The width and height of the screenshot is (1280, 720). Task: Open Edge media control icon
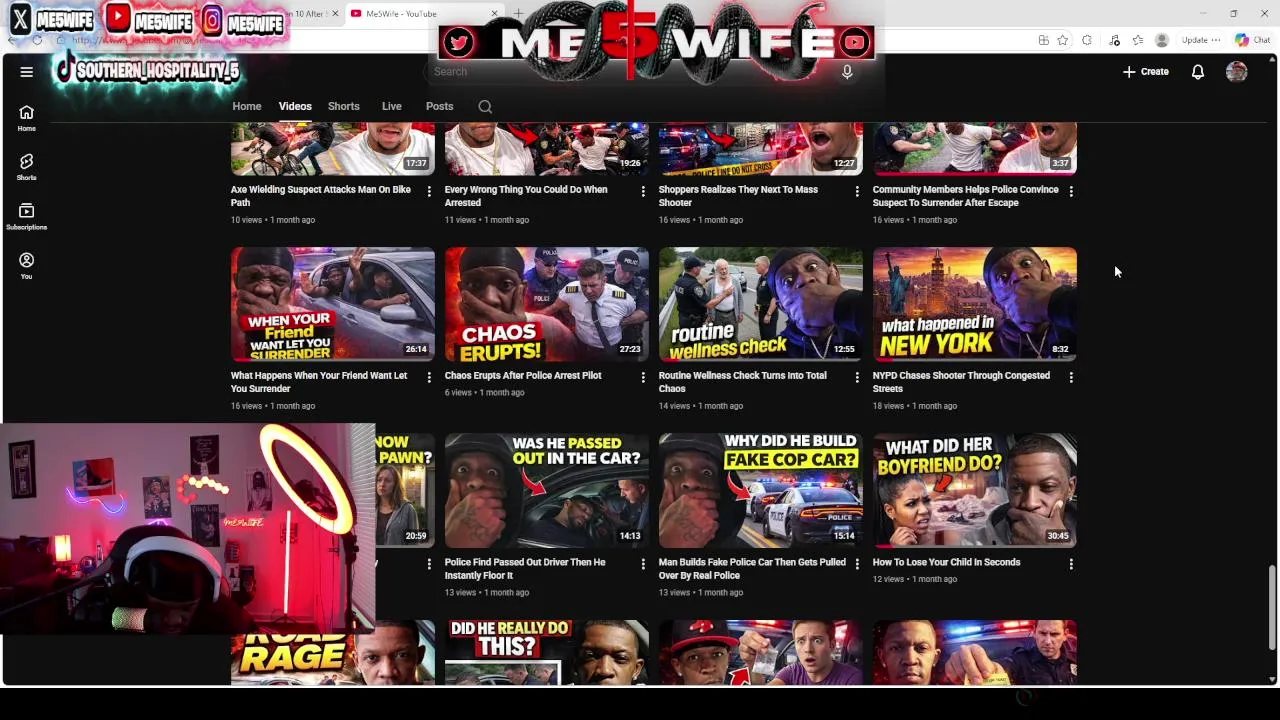pos(1114,40)
